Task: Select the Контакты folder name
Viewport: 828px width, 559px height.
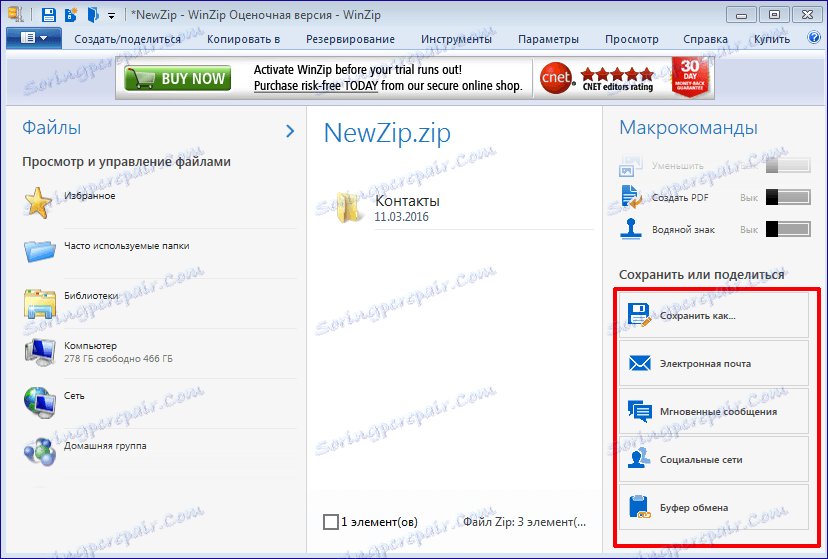Action: click(x=407, y=201)
